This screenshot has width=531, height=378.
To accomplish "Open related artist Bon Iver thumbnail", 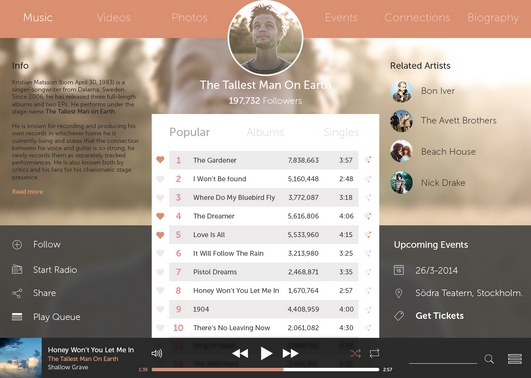I will coord(401,91).
